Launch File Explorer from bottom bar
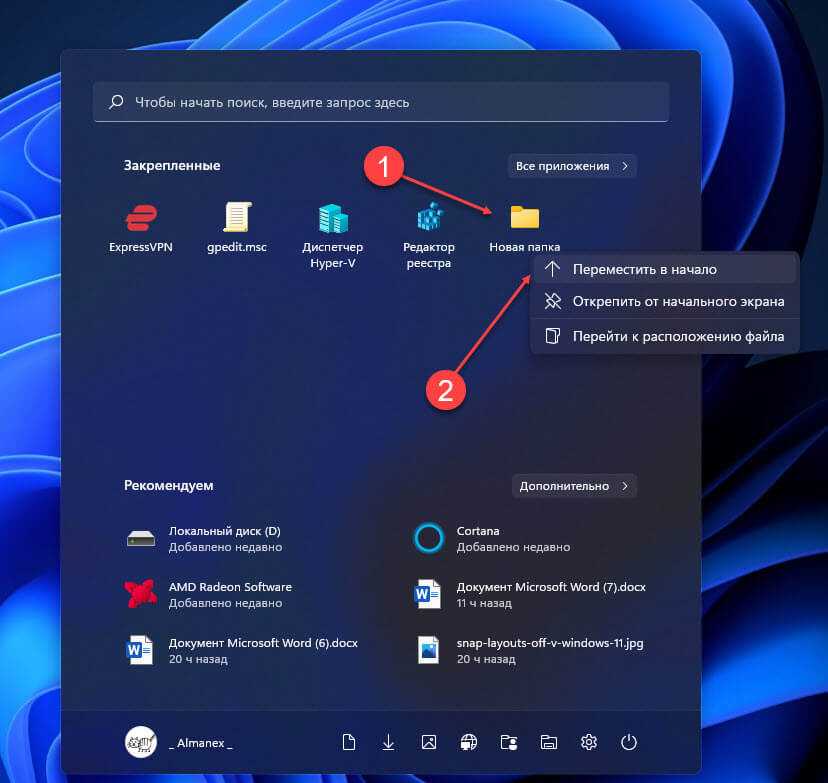 (549, 742)
